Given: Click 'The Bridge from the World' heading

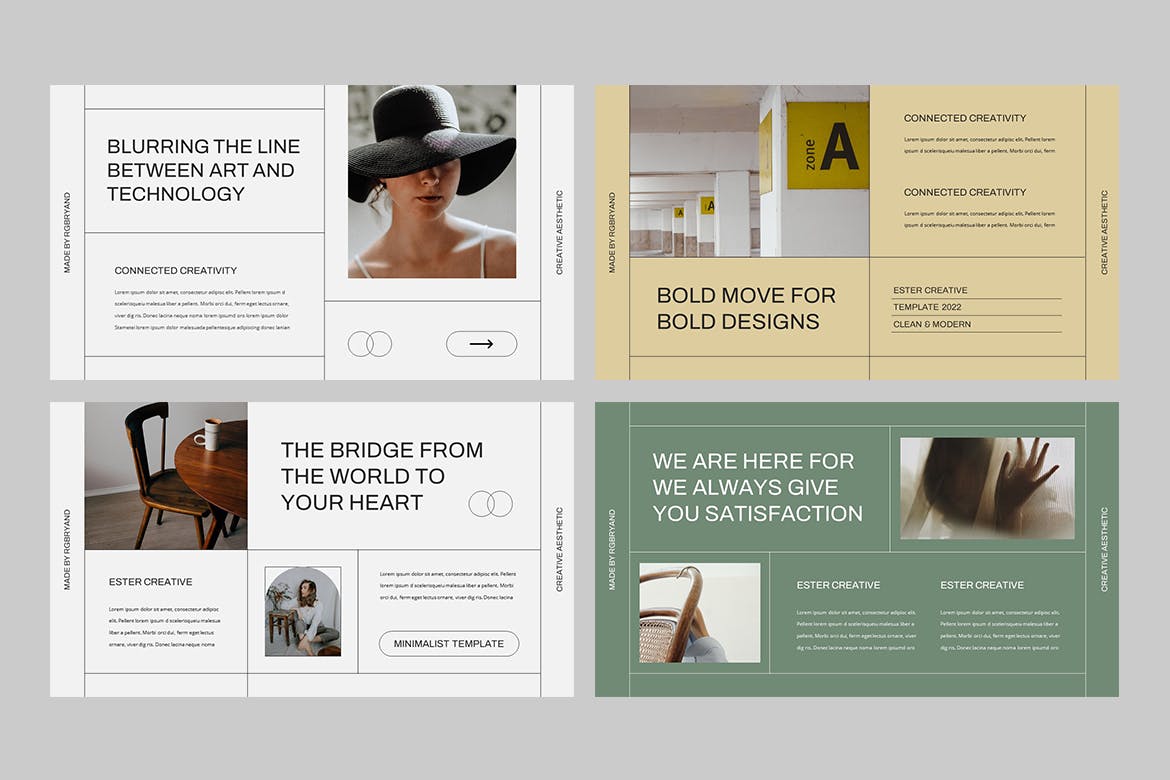Looking at the screenshot, I should (381, 476).
